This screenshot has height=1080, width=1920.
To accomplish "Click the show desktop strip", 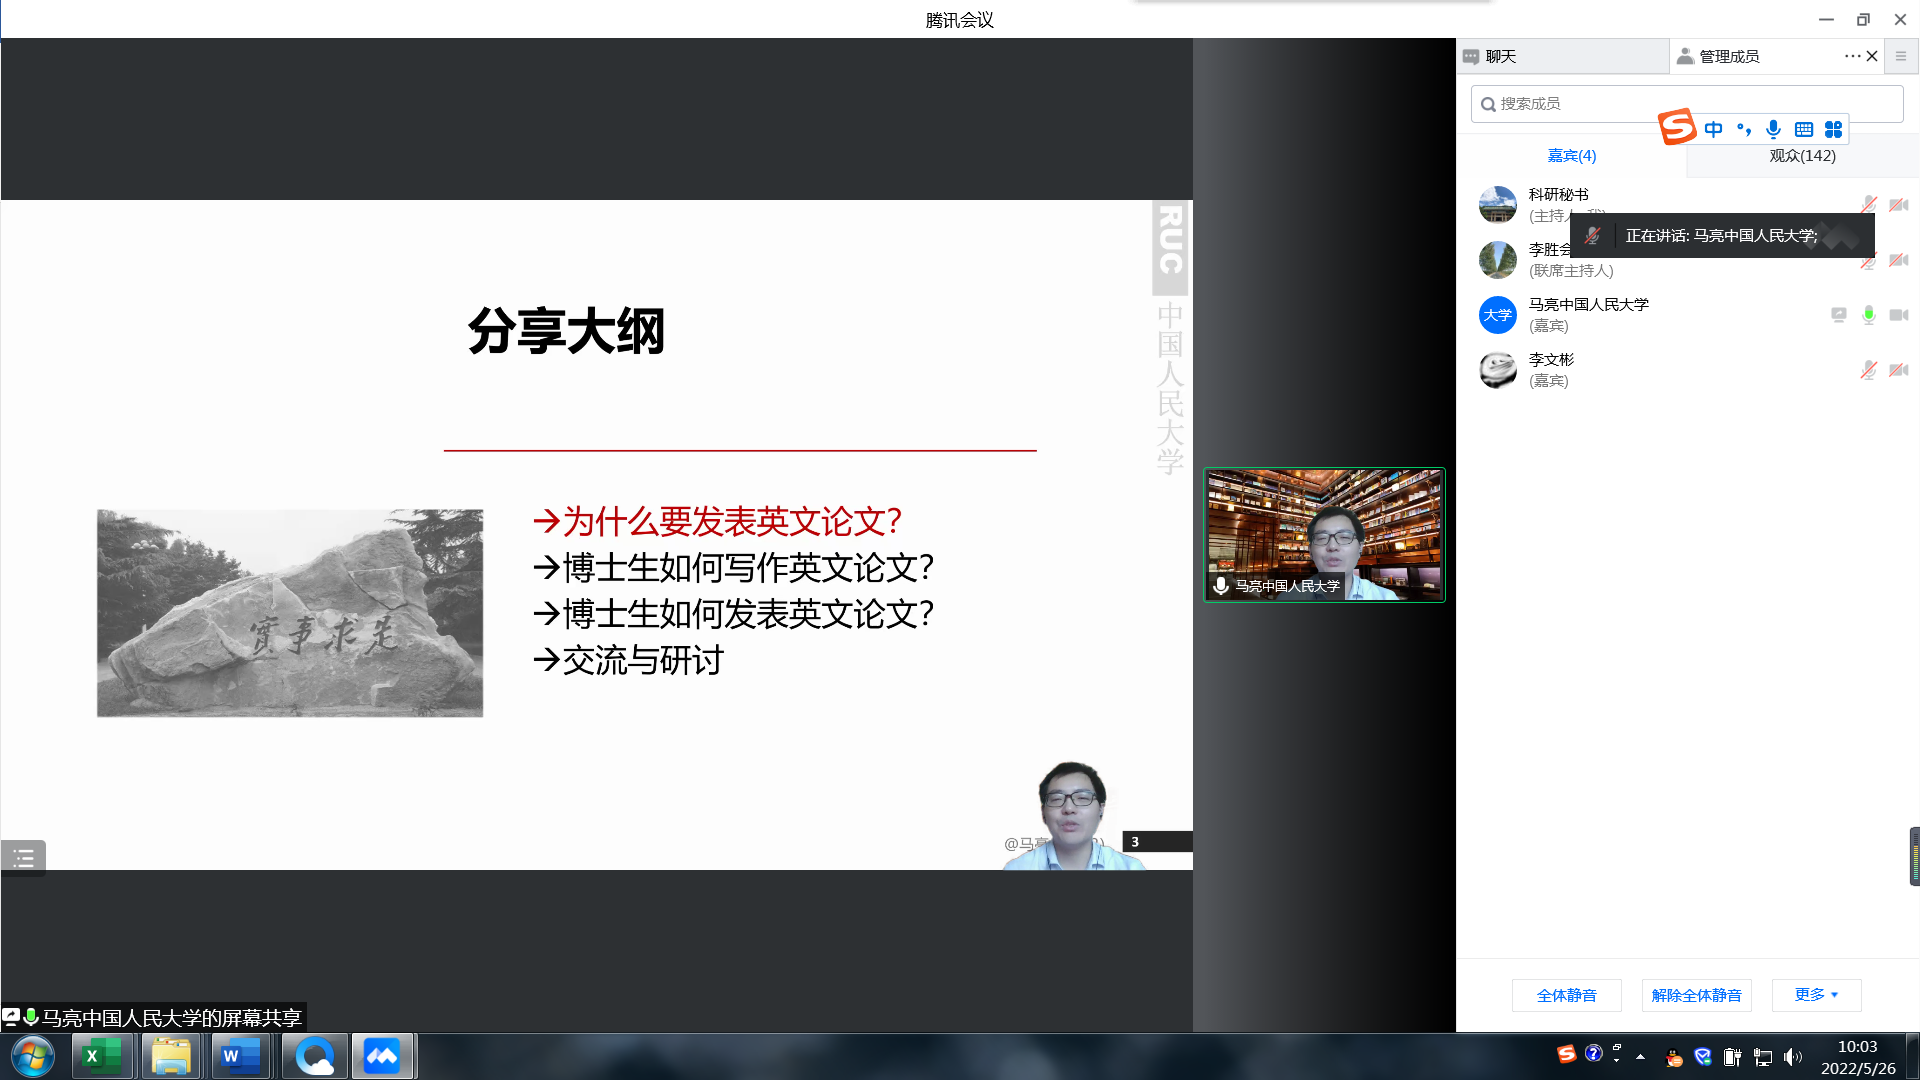I will pyautogui.click(x=1913, y=1057).
